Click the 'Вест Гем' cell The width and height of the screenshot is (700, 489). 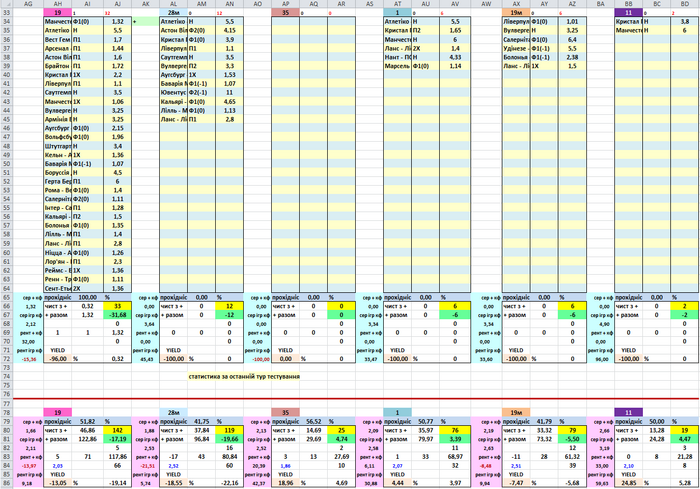click(x=58, y=39)
